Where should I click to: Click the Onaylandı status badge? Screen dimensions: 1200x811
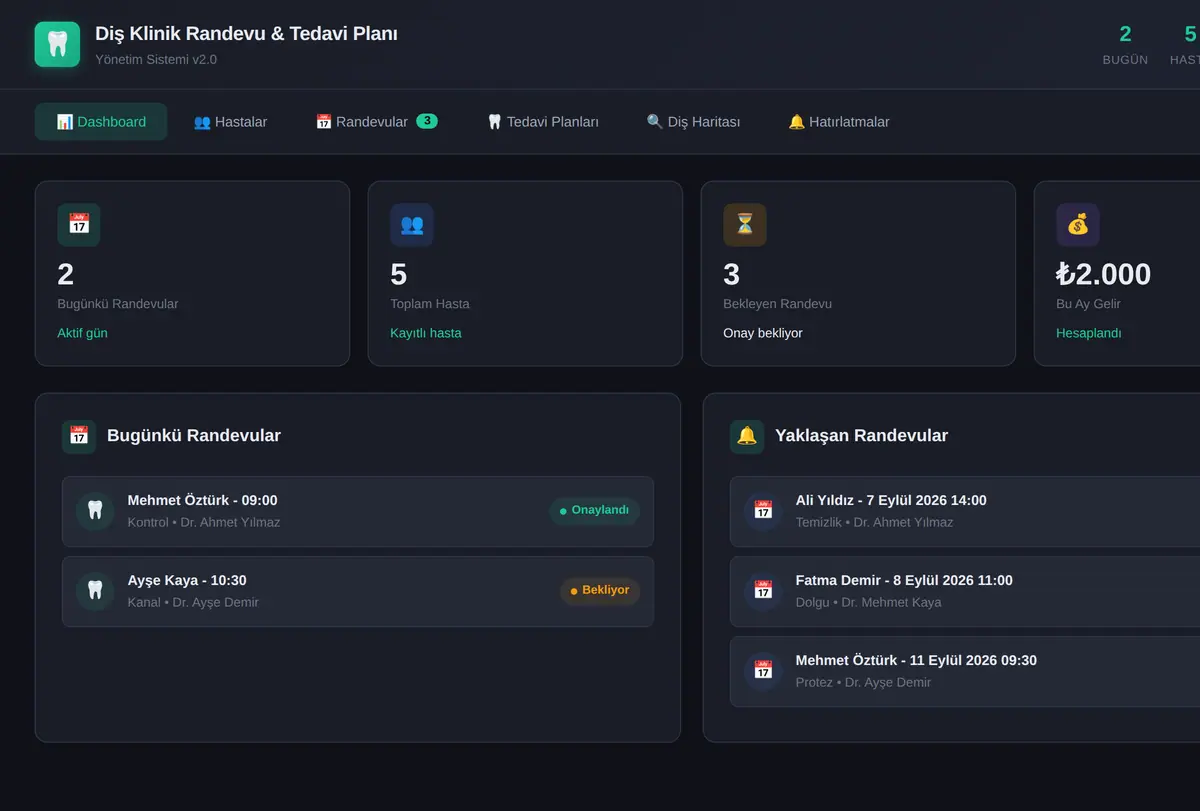point(595,511)
